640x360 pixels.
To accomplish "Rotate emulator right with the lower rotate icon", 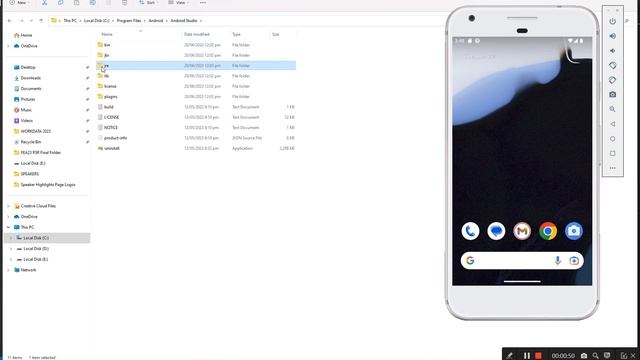I will pyautogui.click(x=613, y=80).
